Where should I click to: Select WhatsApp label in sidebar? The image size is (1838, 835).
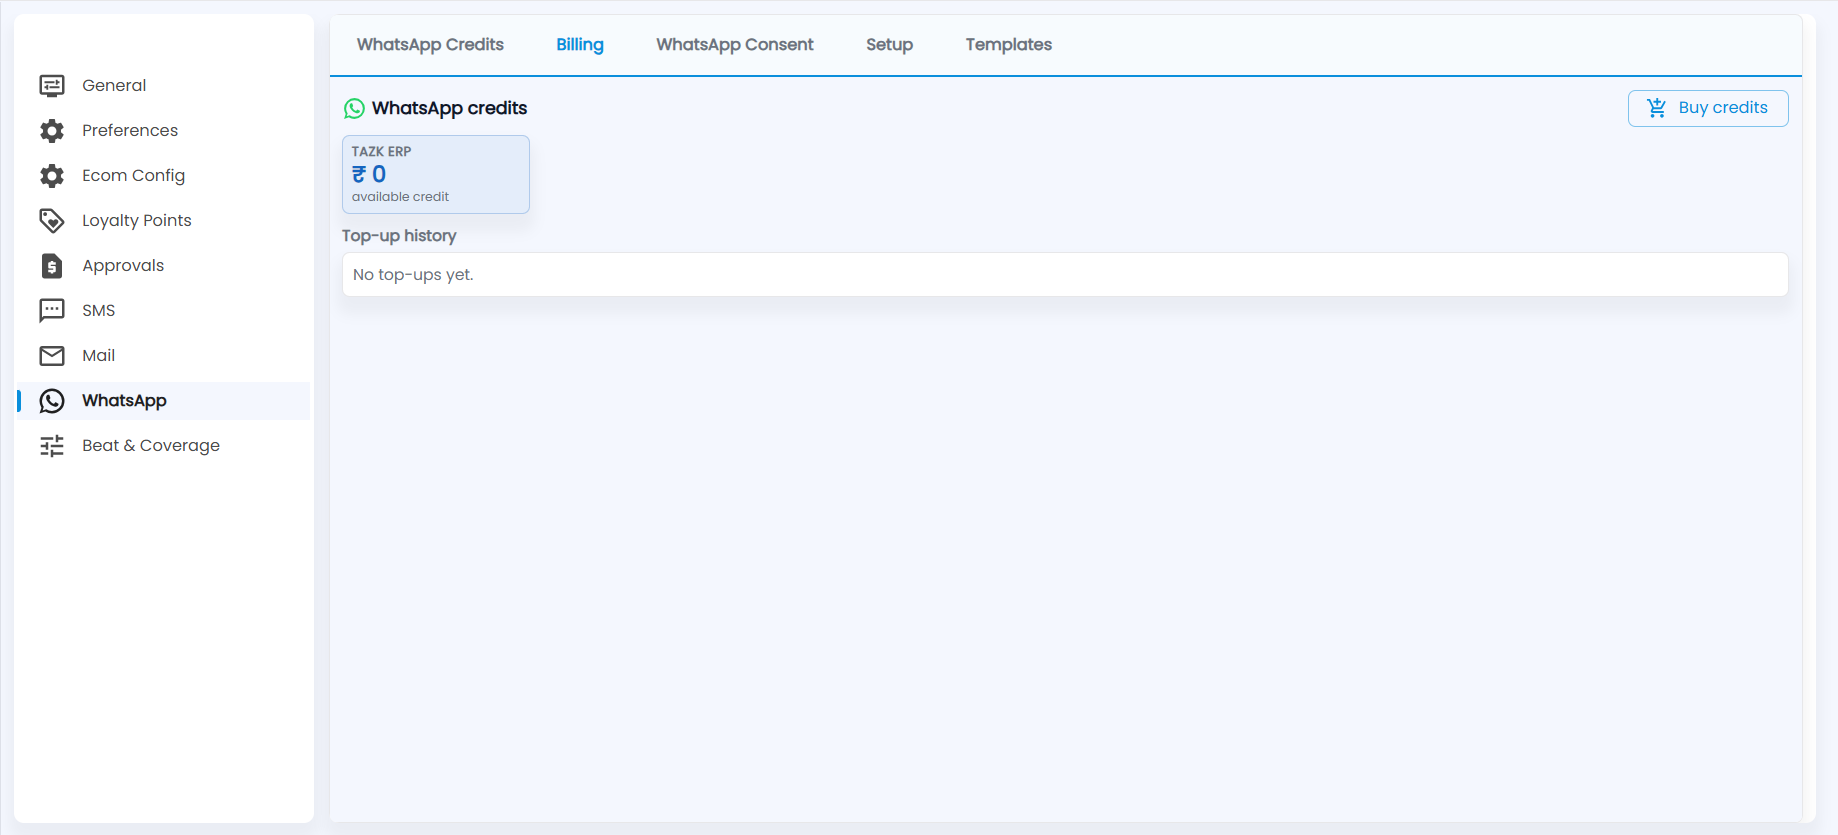(124, 401)
